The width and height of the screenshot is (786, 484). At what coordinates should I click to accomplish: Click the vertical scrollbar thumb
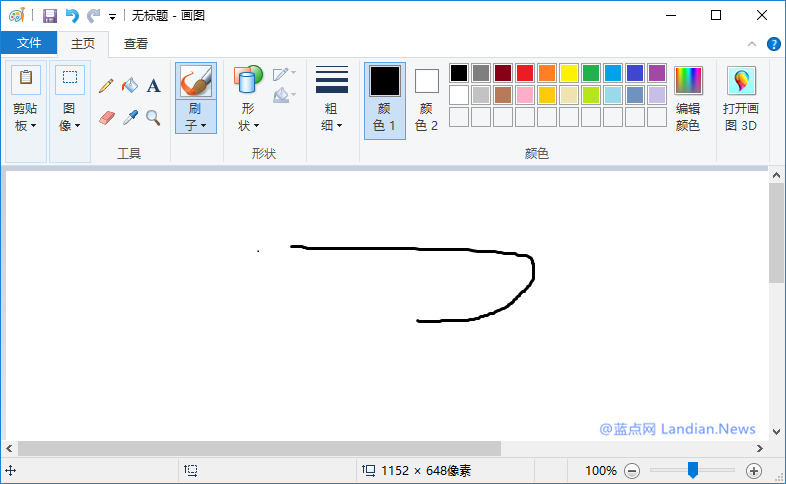776,233
